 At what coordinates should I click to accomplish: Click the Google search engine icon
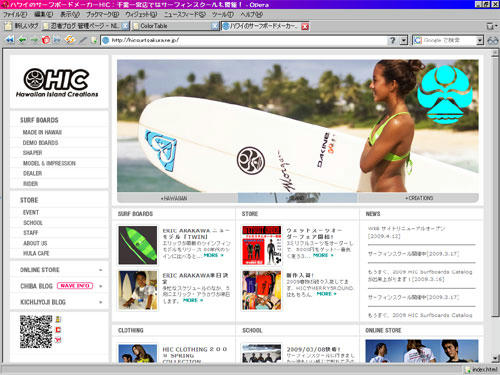tap(417, 40)
